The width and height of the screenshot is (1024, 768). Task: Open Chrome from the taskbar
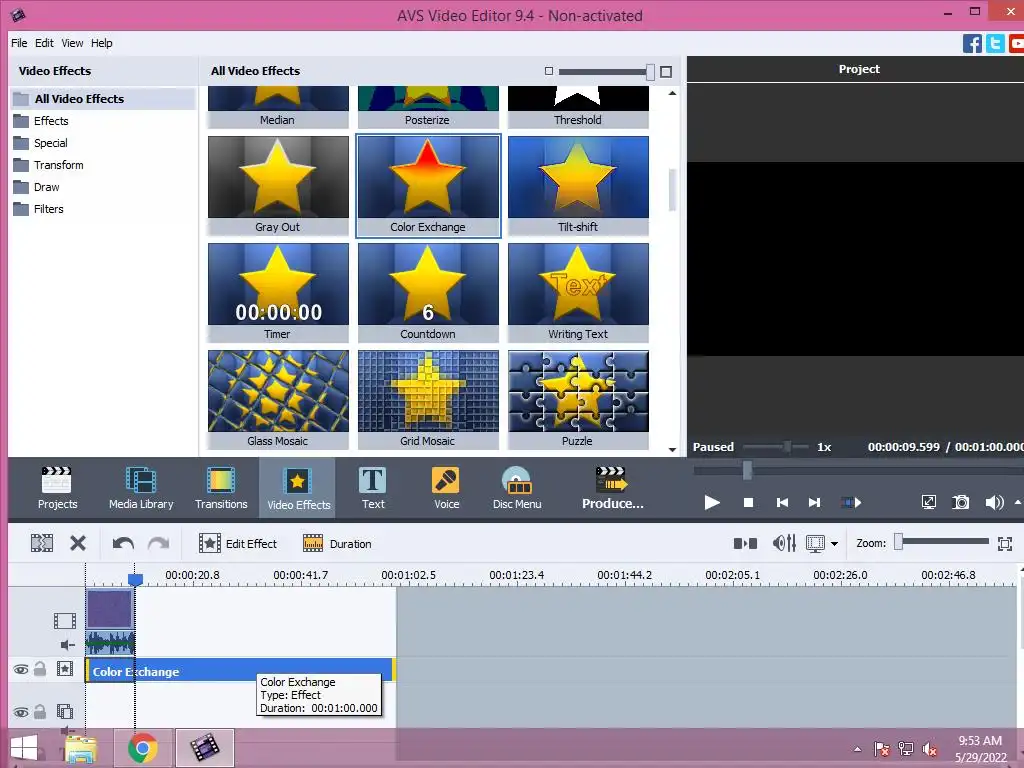click(143, 748)
